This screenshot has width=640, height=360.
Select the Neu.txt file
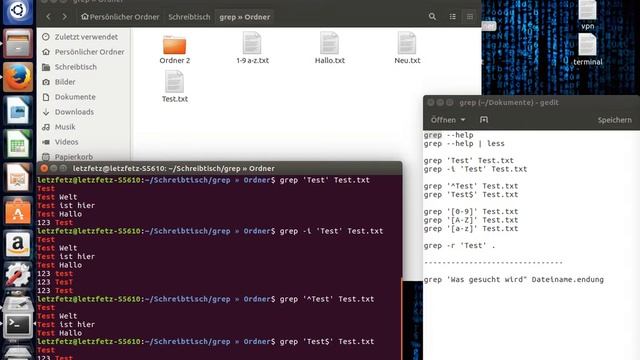coord(407,49)
